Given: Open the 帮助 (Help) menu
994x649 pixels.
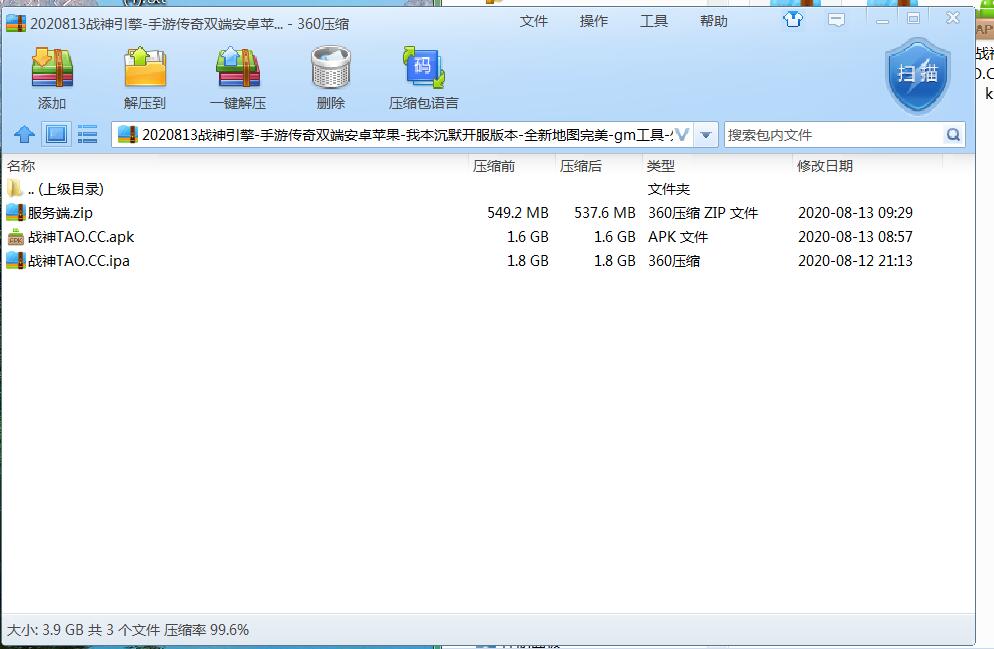Looking at the screenshot, I should tap(713, 21).
